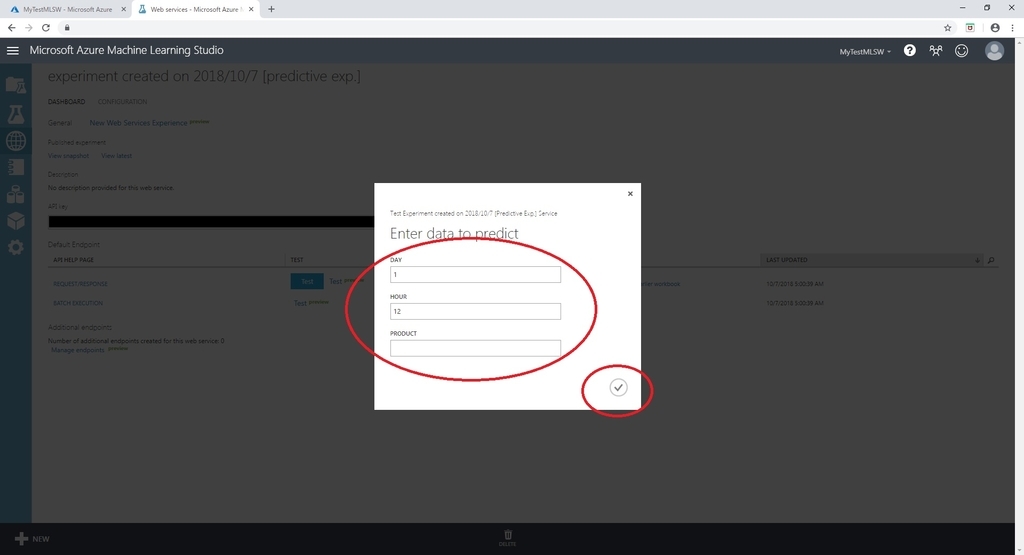Image resolution: width=1024 pixels, height=555 pixels.
Task: Click the browser extension icon beside the star
Action: click(970, 27)
